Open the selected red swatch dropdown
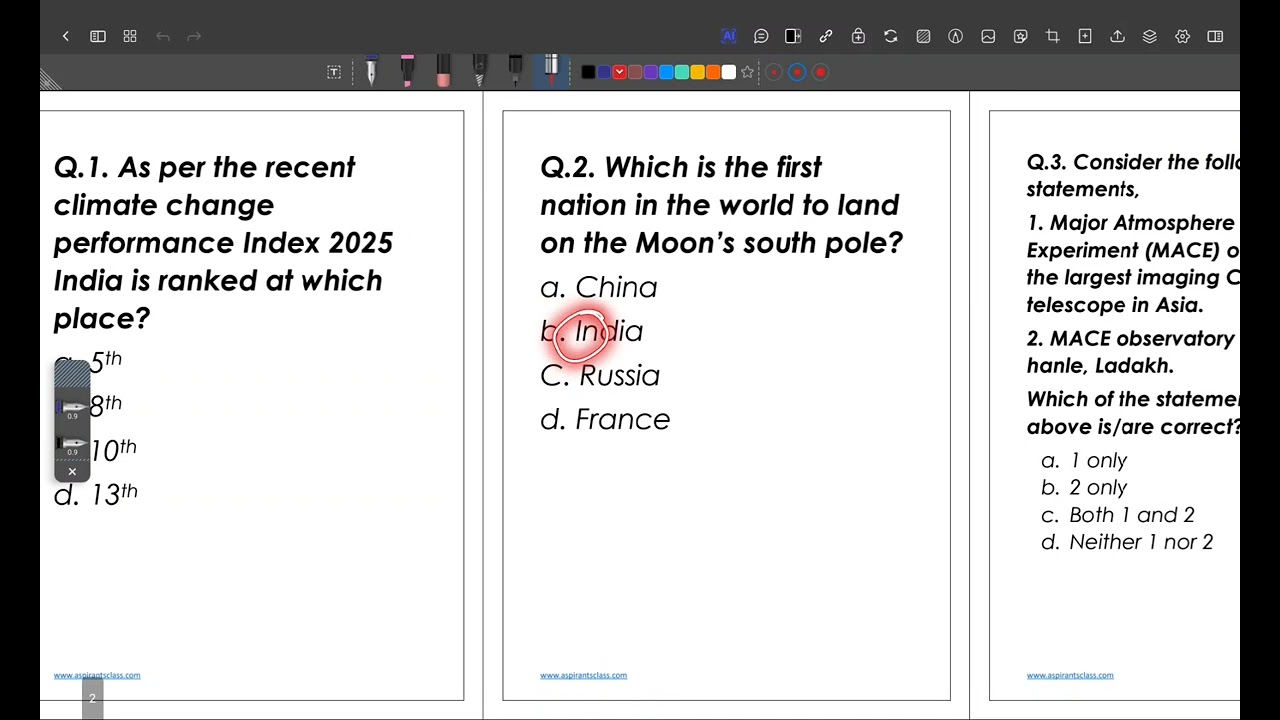Image resolution: width=1280 pixels, height=720 pixels. [x=620, y=72]
